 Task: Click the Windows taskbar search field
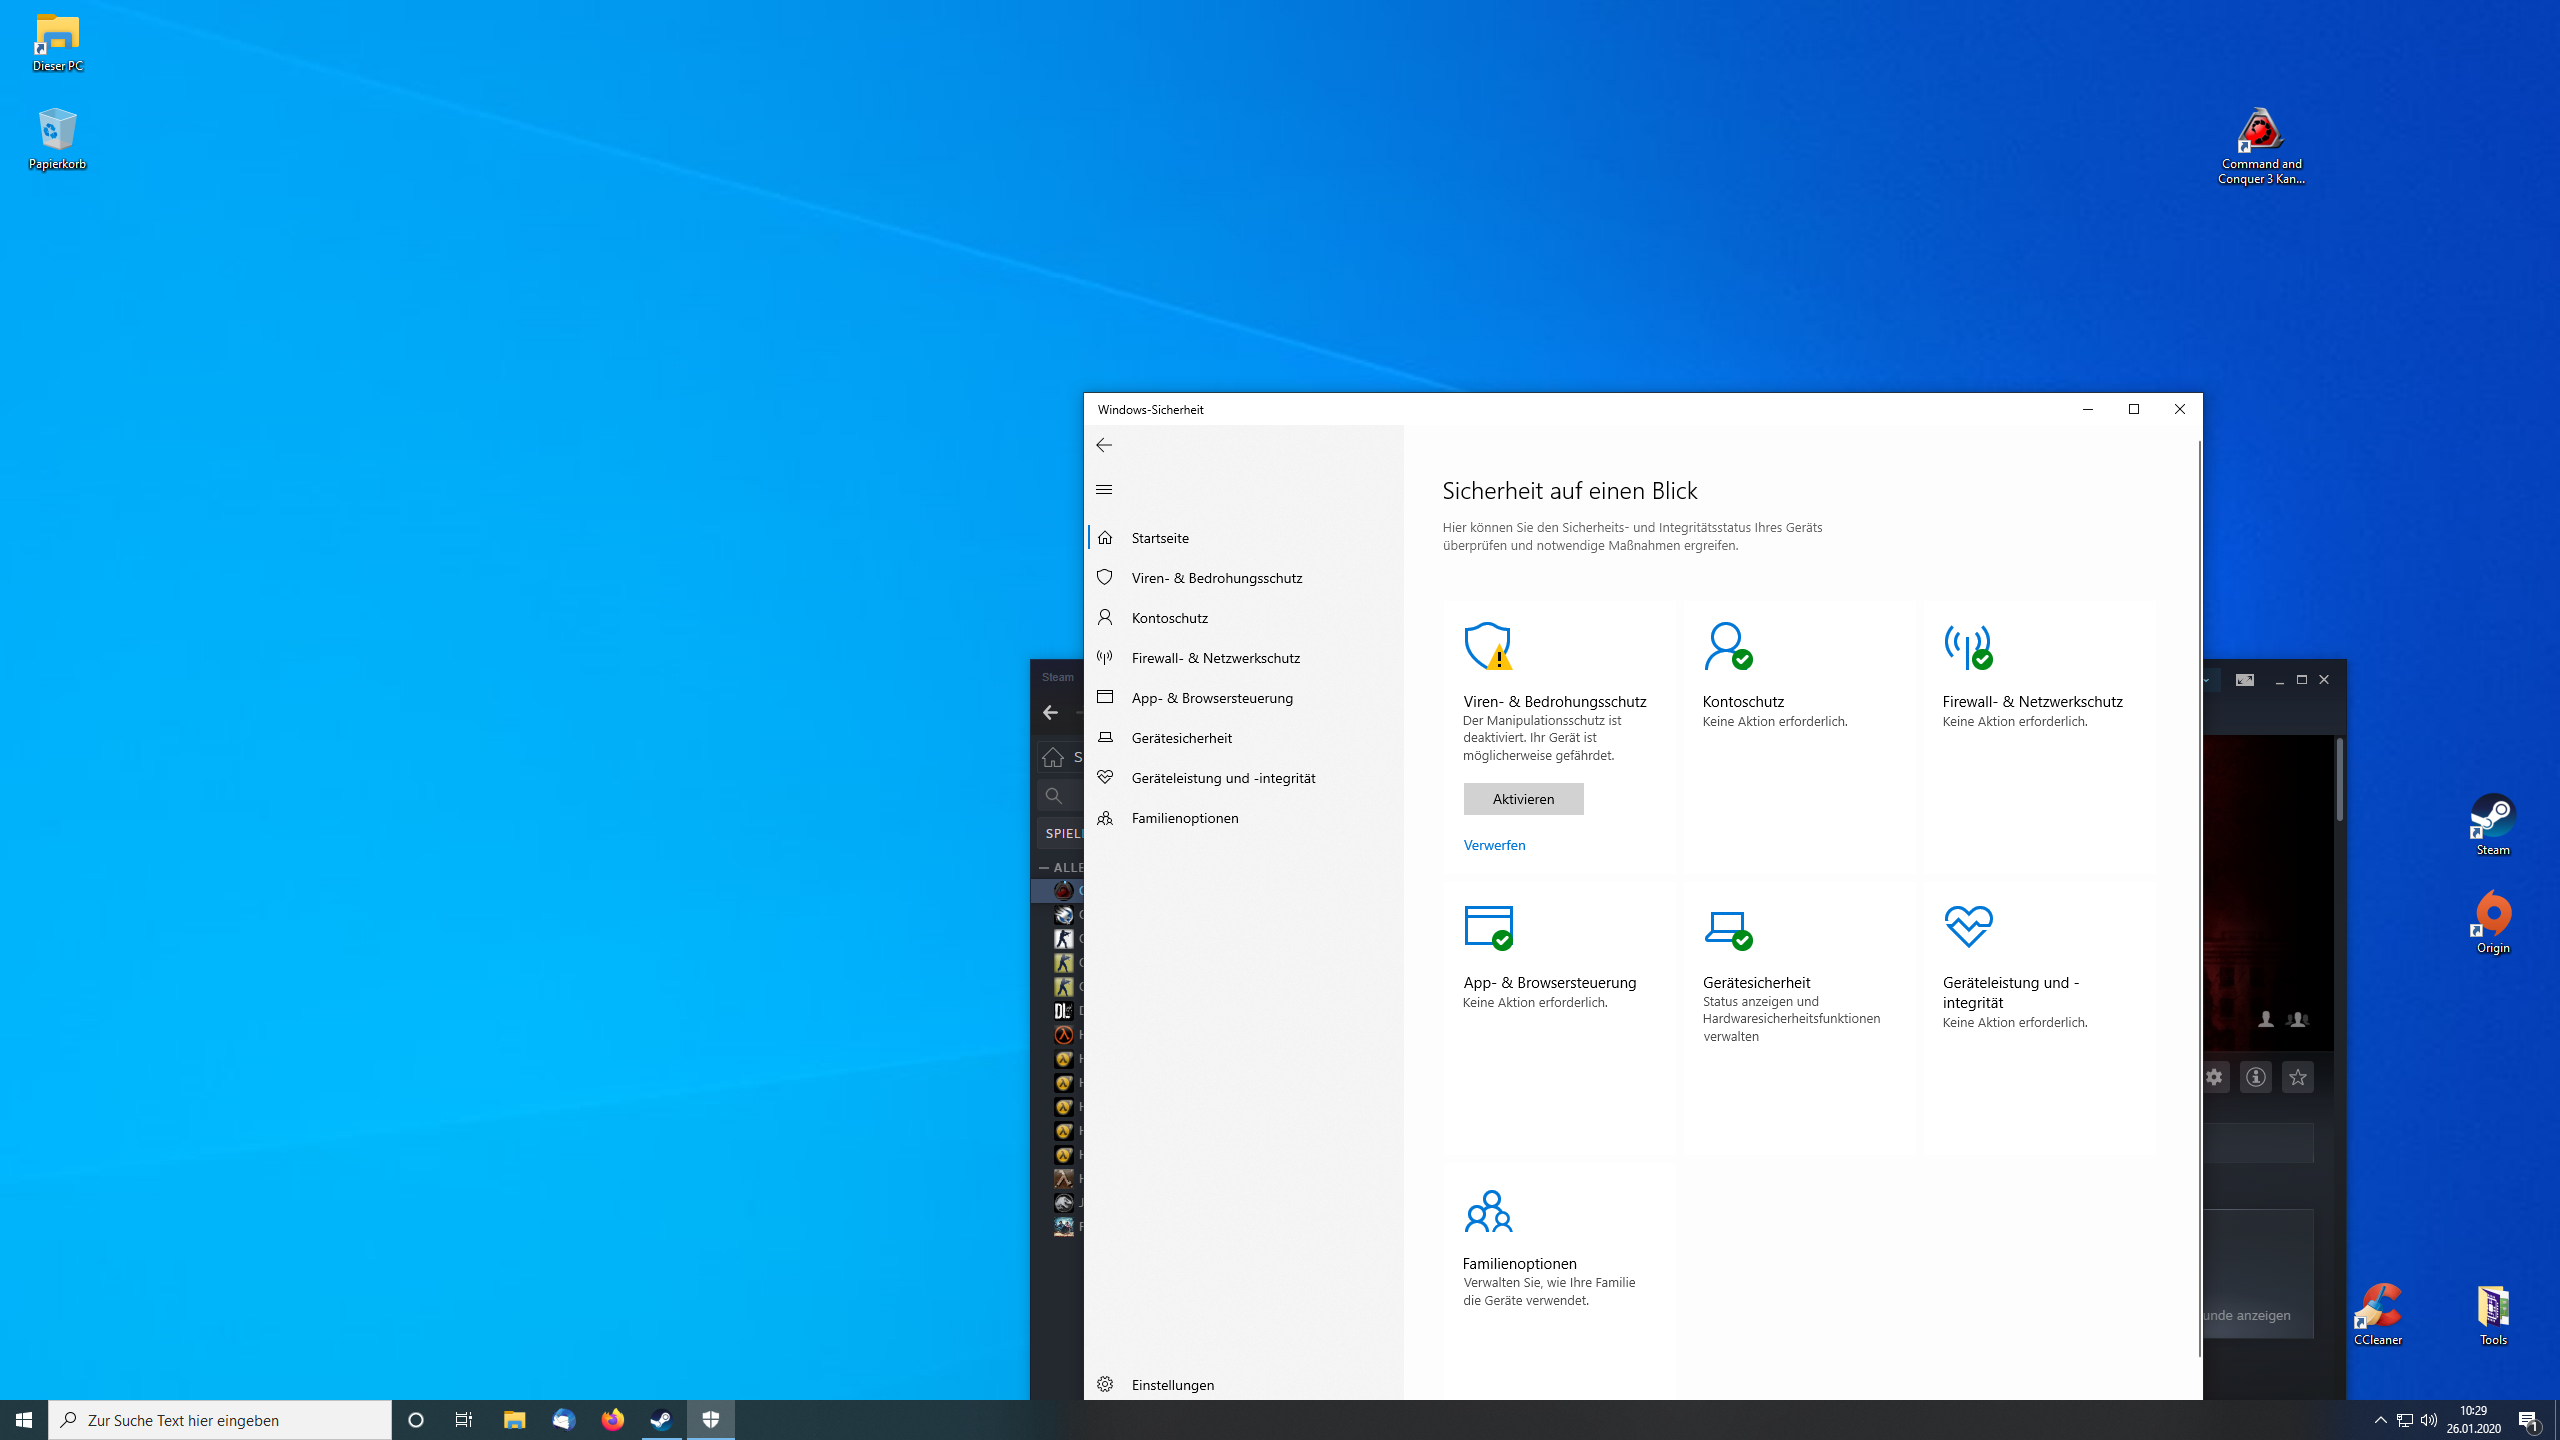pyautogui.click(x=220, y=1420)
